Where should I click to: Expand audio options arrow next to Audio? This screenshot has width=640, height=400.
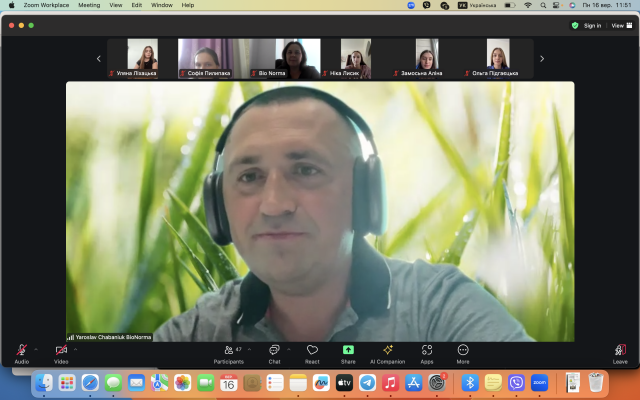36,349
